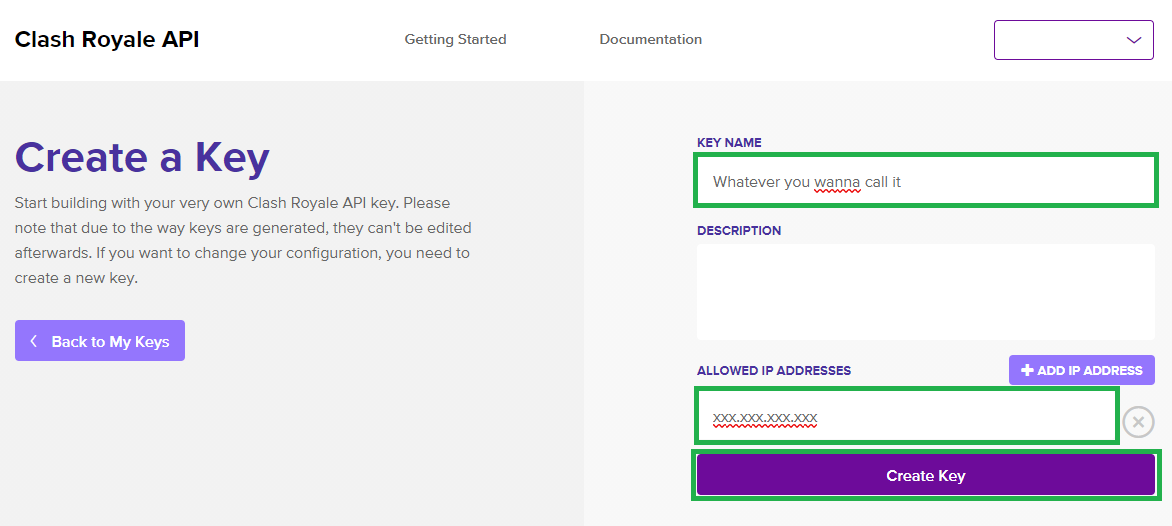Open the account dropdown in header

[x=1073, y=40]
